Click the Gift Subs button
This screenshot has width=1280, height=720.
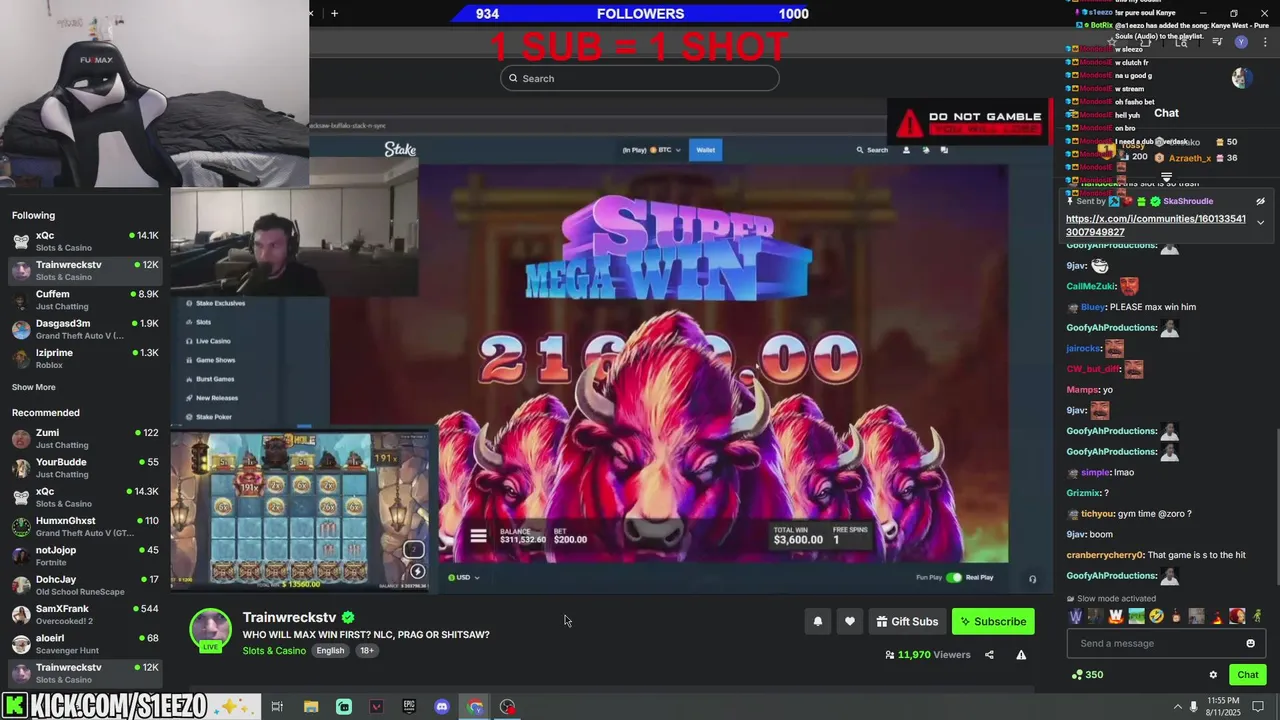pyautogui.click(x=907, y=621)
